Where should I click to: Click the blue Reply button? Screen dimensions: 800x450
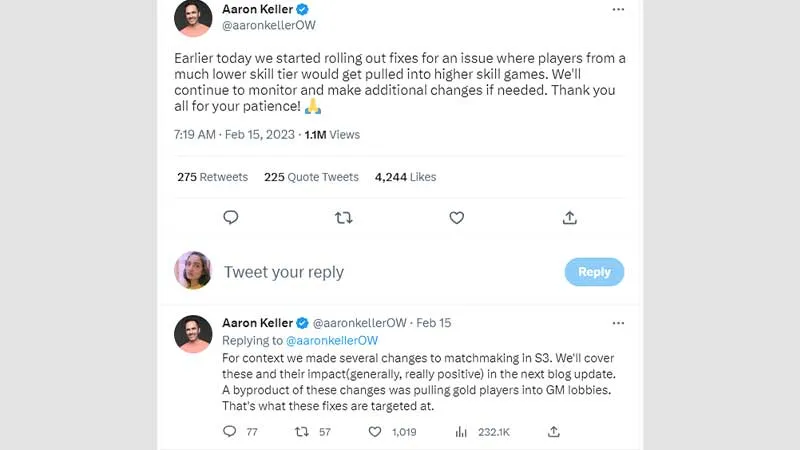click(x=594, y=272)
